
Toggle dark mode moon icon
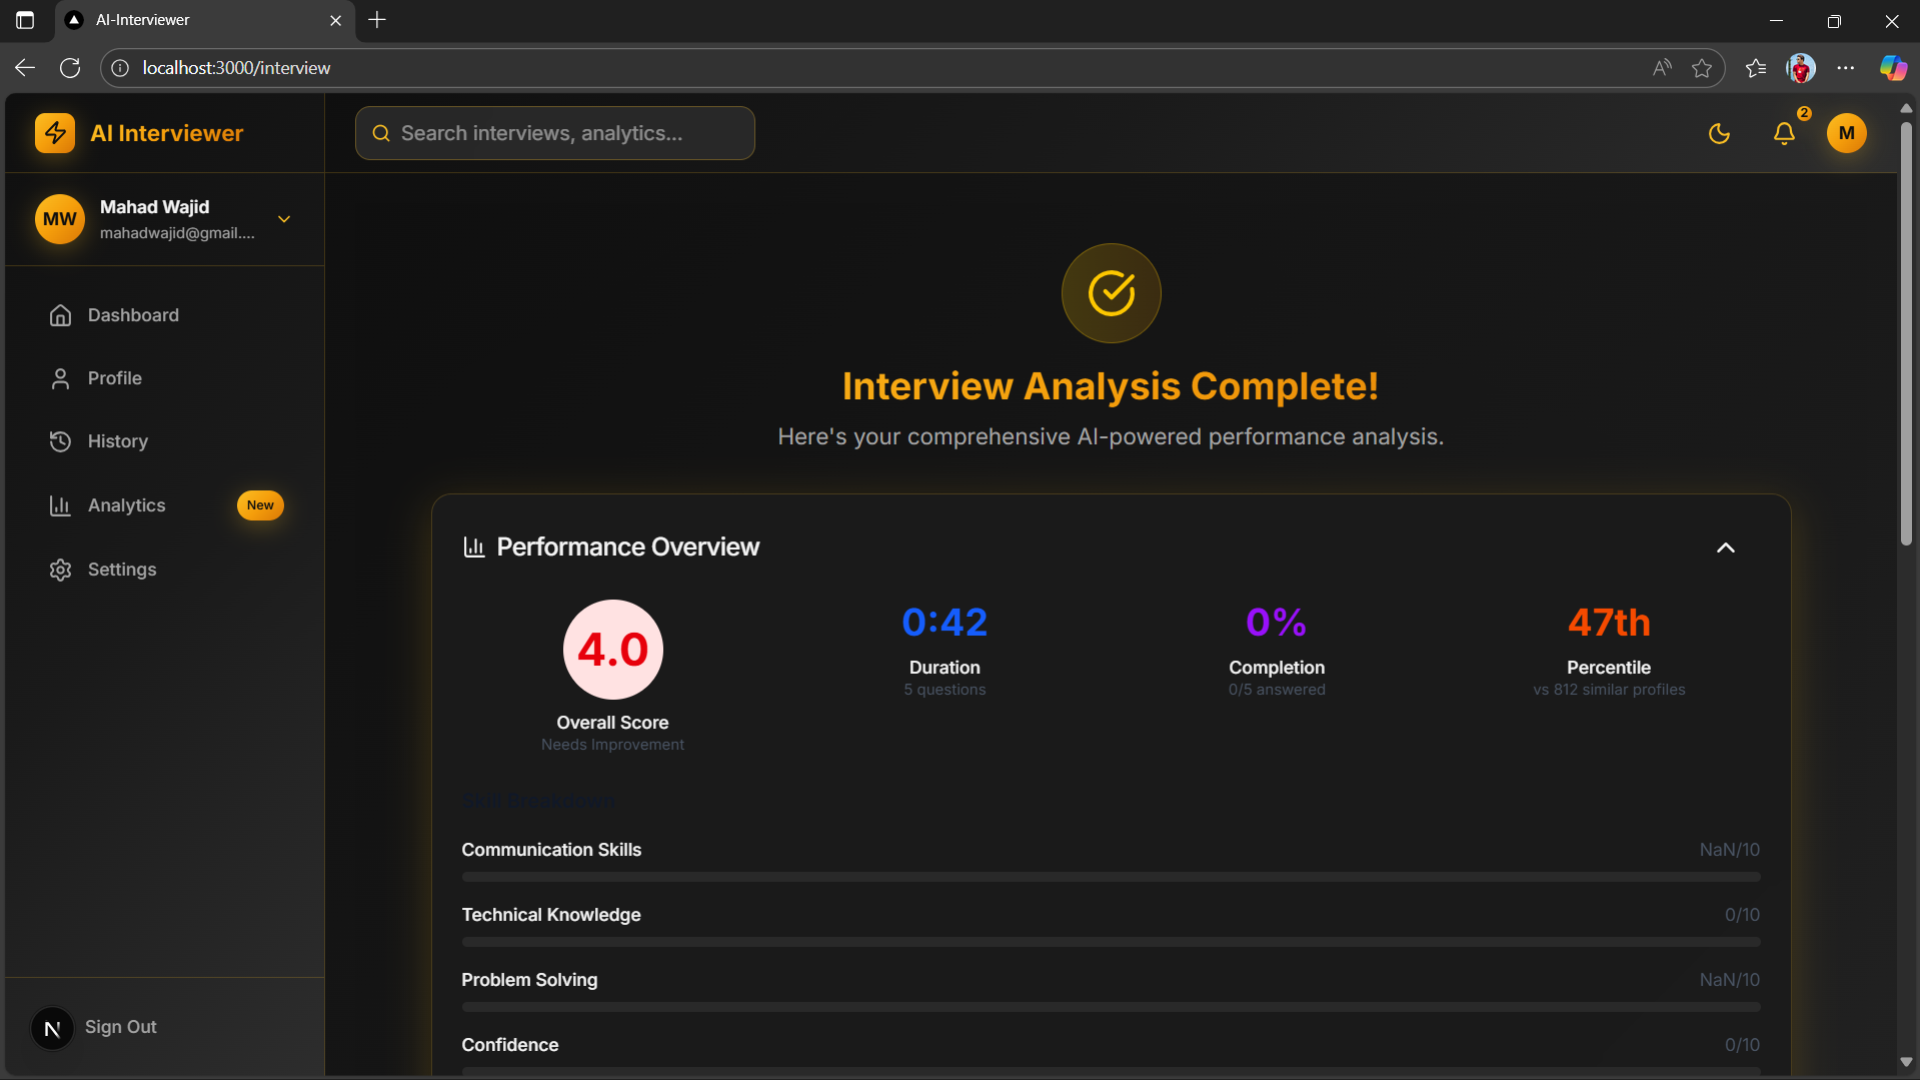tap(1719, 133)
